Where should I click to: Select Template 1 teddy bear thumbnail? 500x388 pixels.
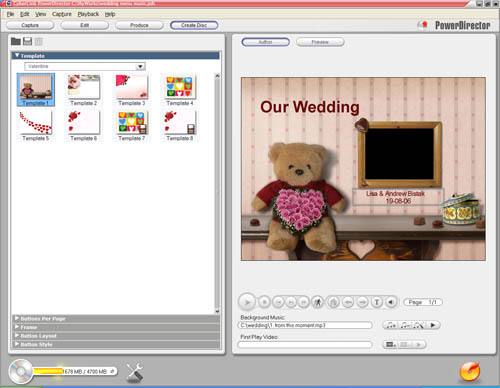(36, 90)
